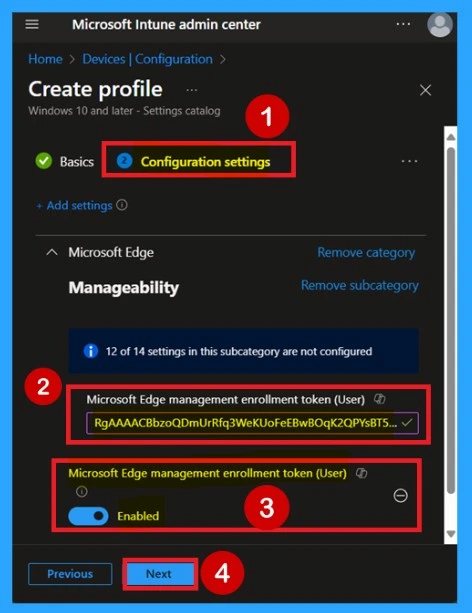Click the enrollment token input field

pyautogui.click(x=252, y=423)
